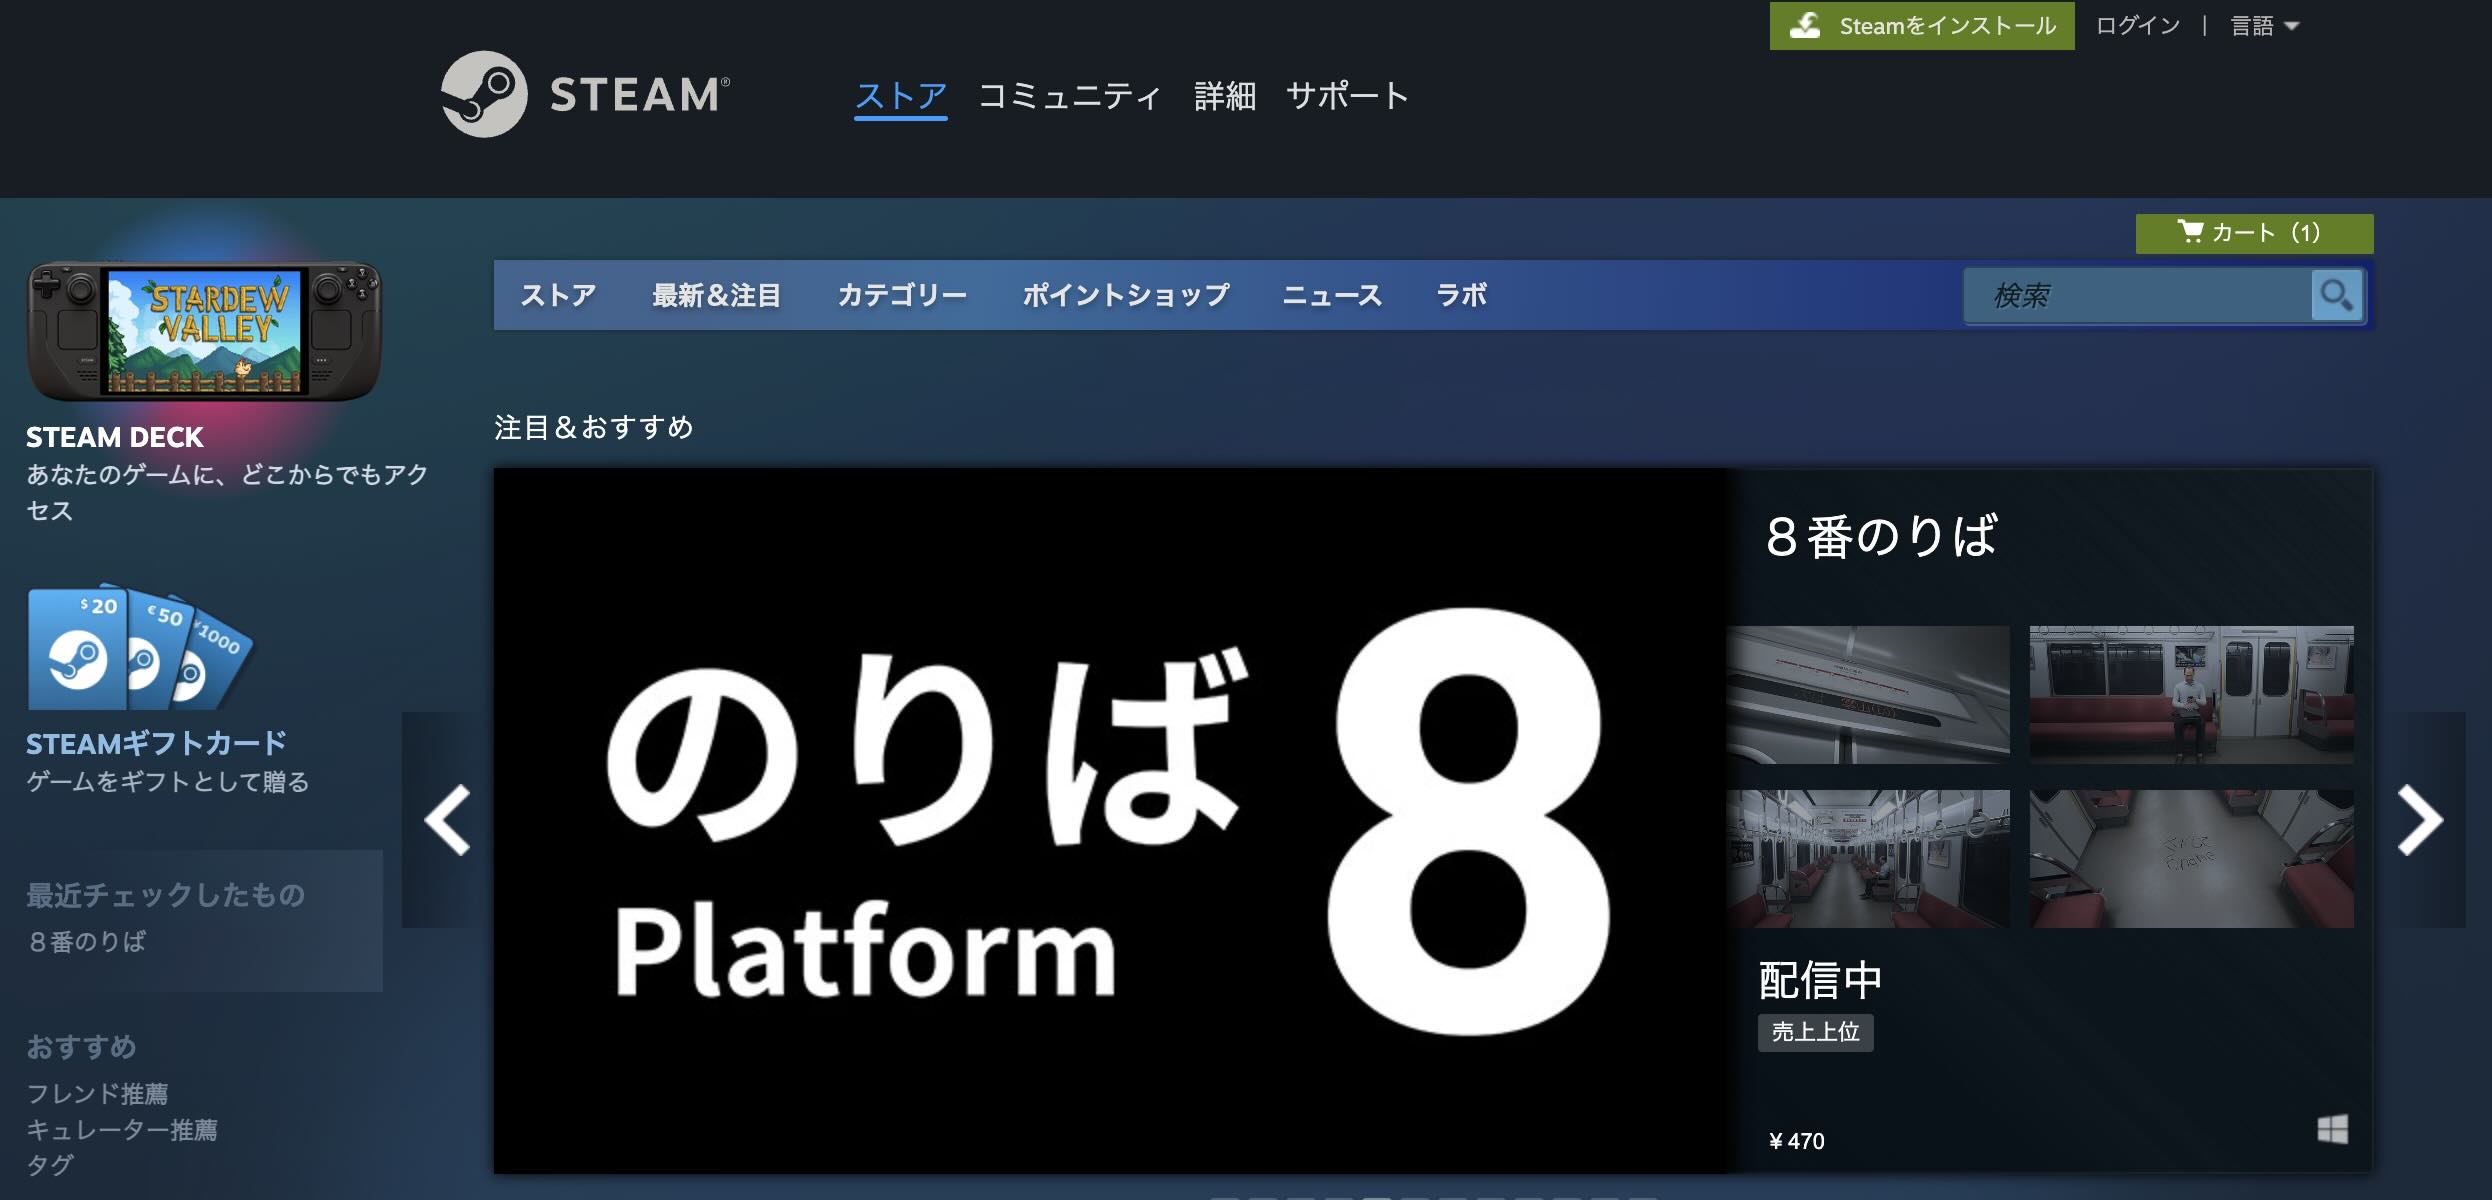
Task: Select ニュース in the store navigation
Action: coord(1331,296)
